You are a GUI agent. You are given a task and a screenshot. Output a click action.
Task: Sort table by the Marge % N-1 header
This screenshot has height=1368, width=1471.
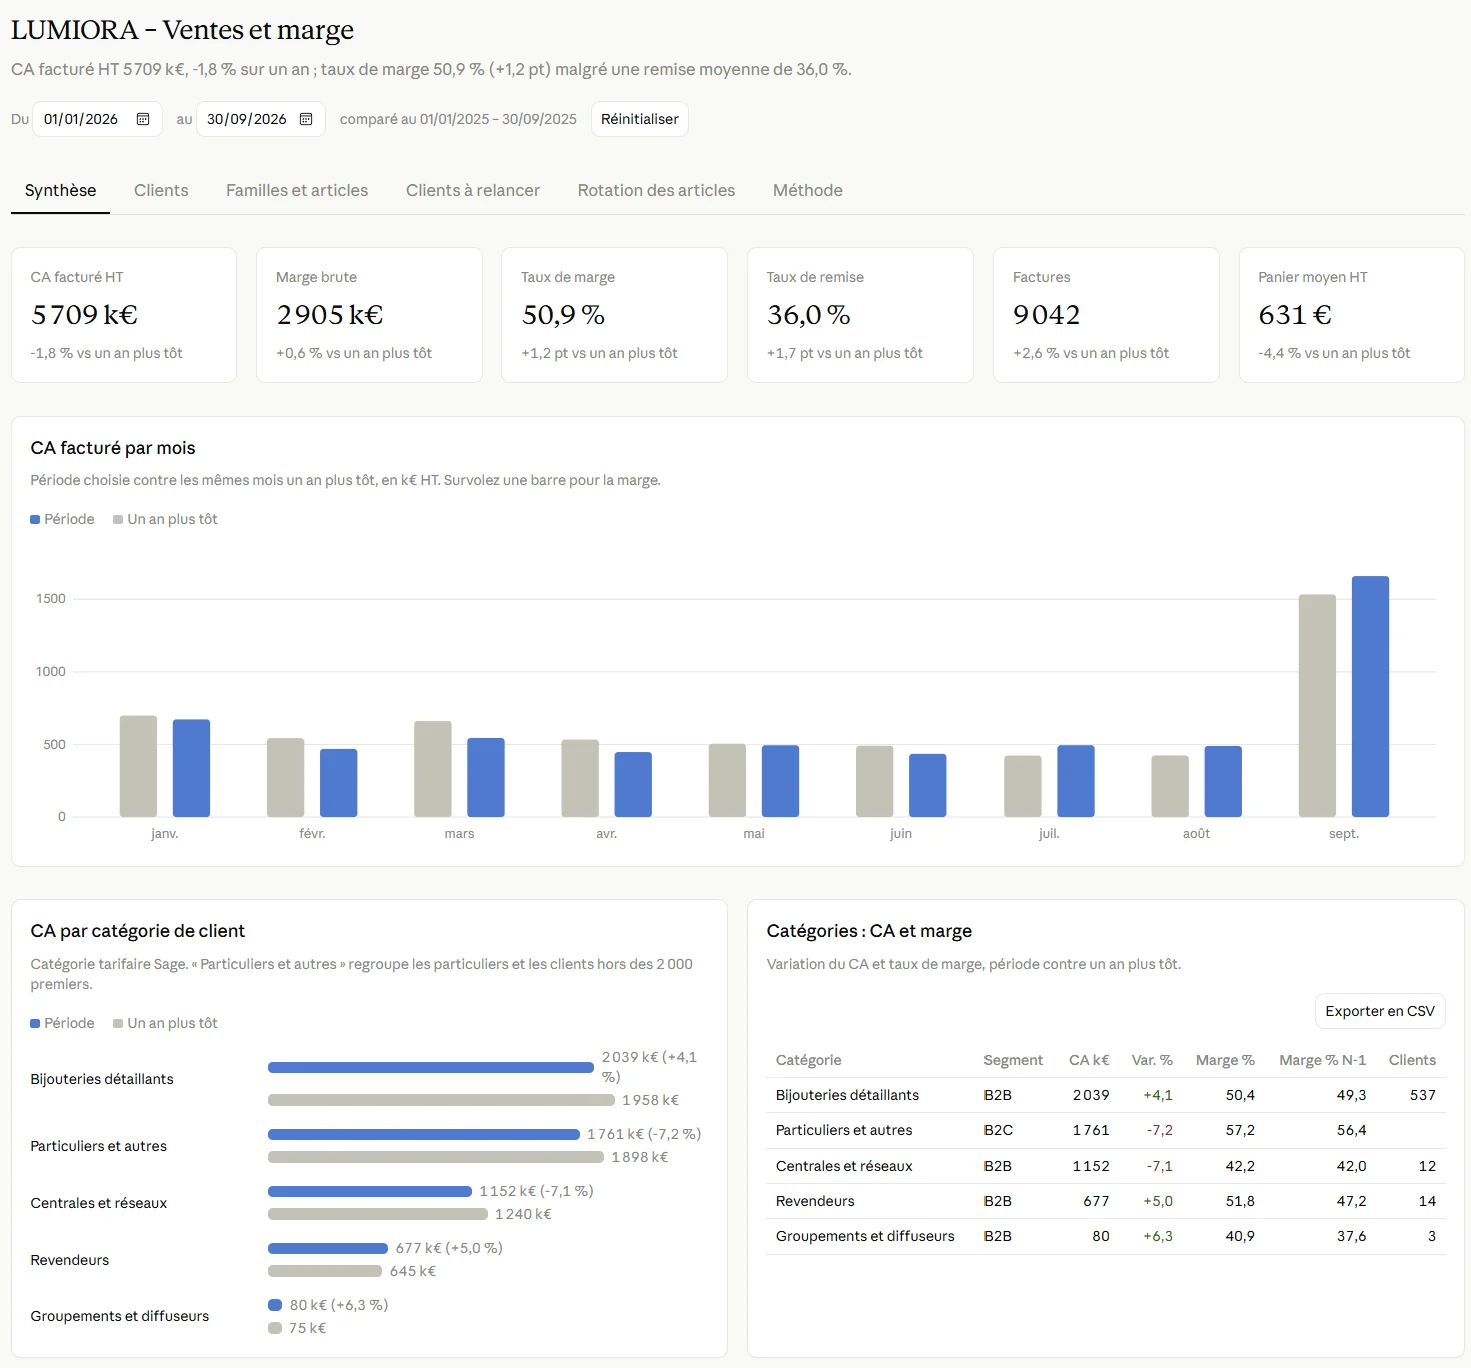pos(1322,1060)
